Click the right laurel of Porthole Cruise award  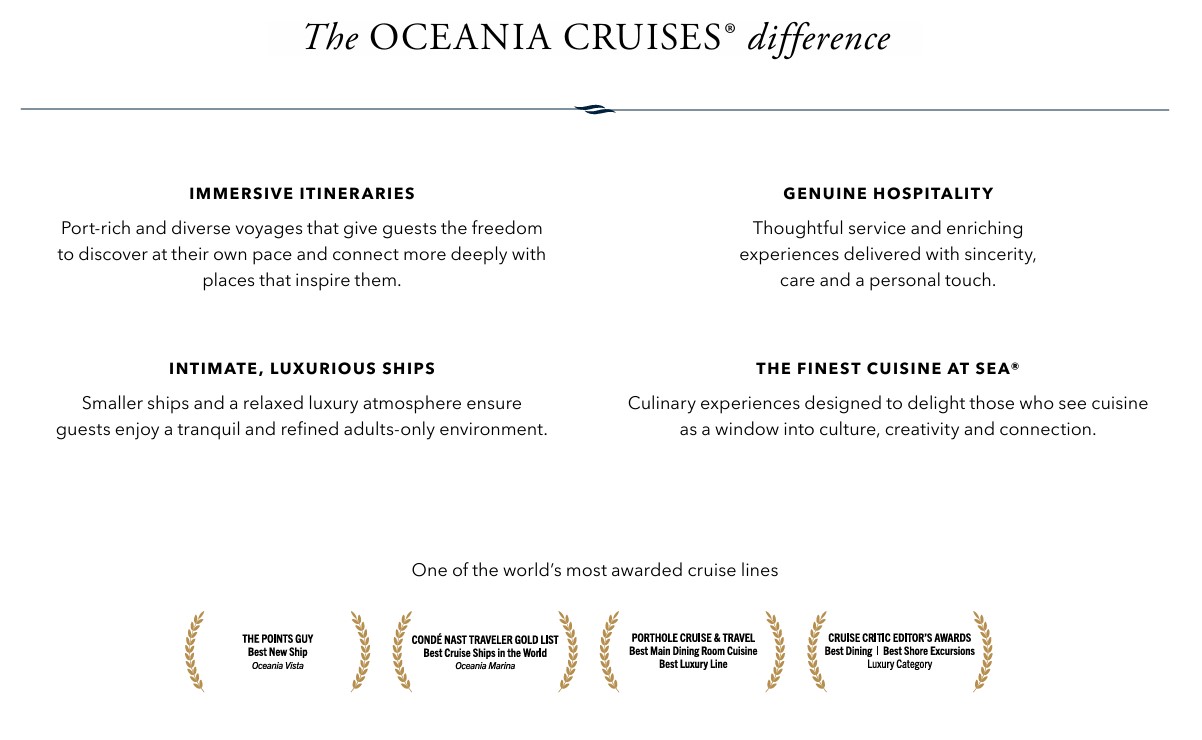point(775,651)
